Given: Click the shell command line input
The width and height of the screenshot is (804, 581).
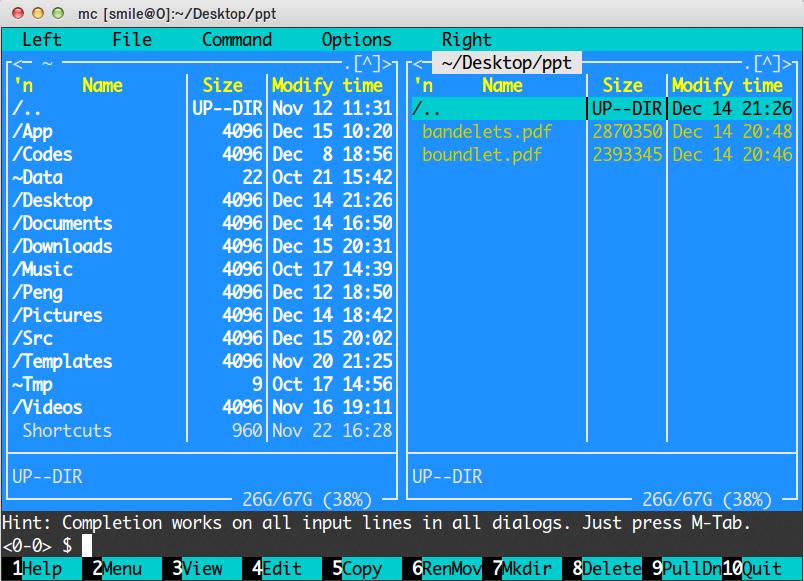Looking at the screenshot, I should (400, 545).
